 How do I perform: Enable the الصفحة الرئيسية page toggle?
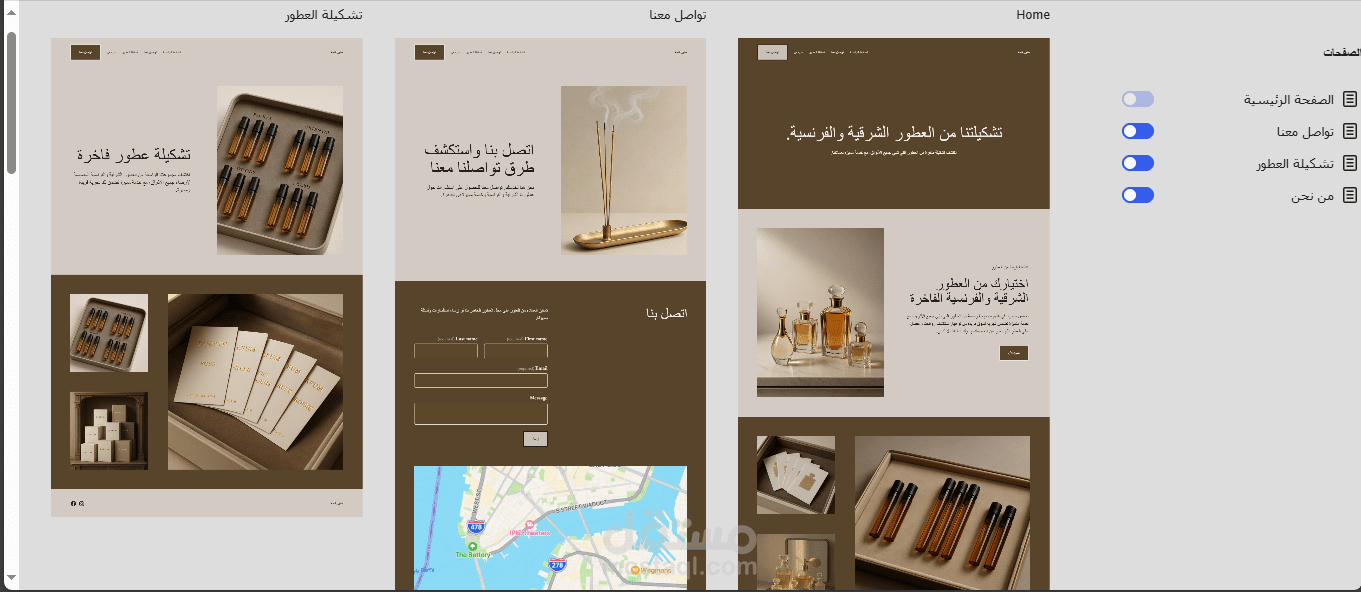tap(1138, 99)
